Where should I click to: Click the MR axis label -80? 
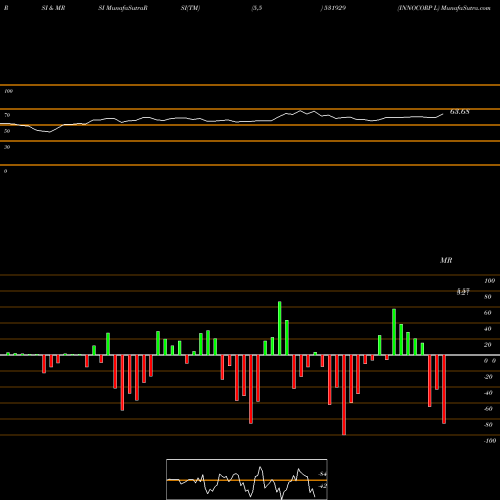[x=488, y=425]
